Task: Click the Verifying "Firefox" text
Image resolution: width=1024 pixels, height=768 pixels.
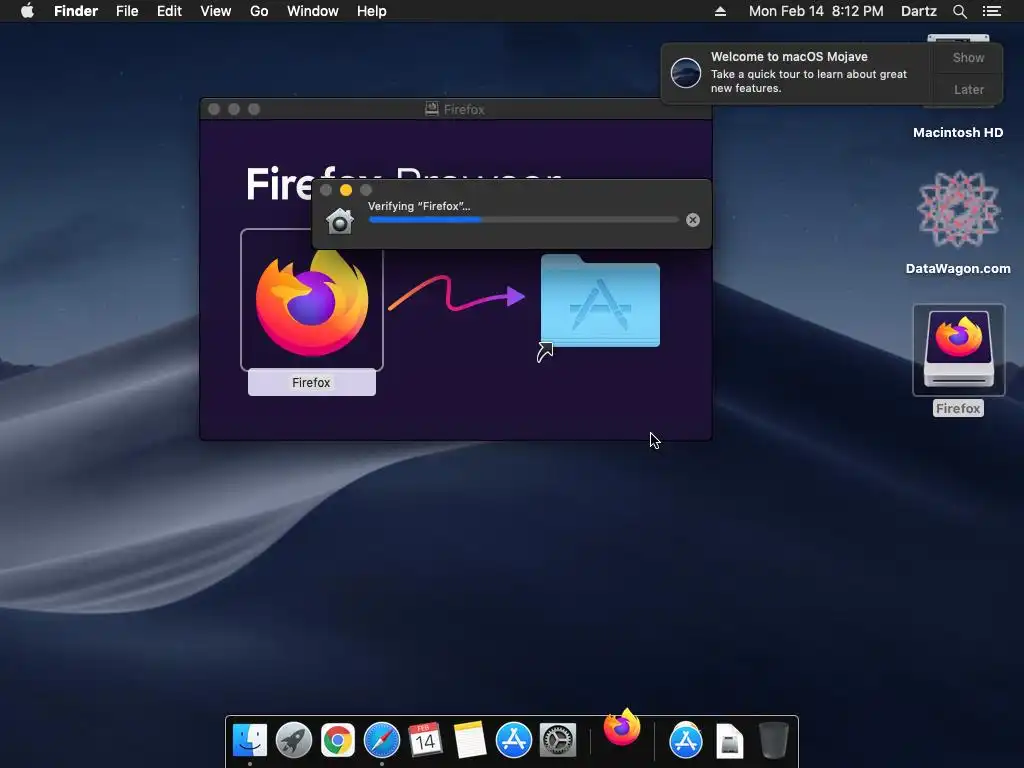Action: tap(419, 206)
